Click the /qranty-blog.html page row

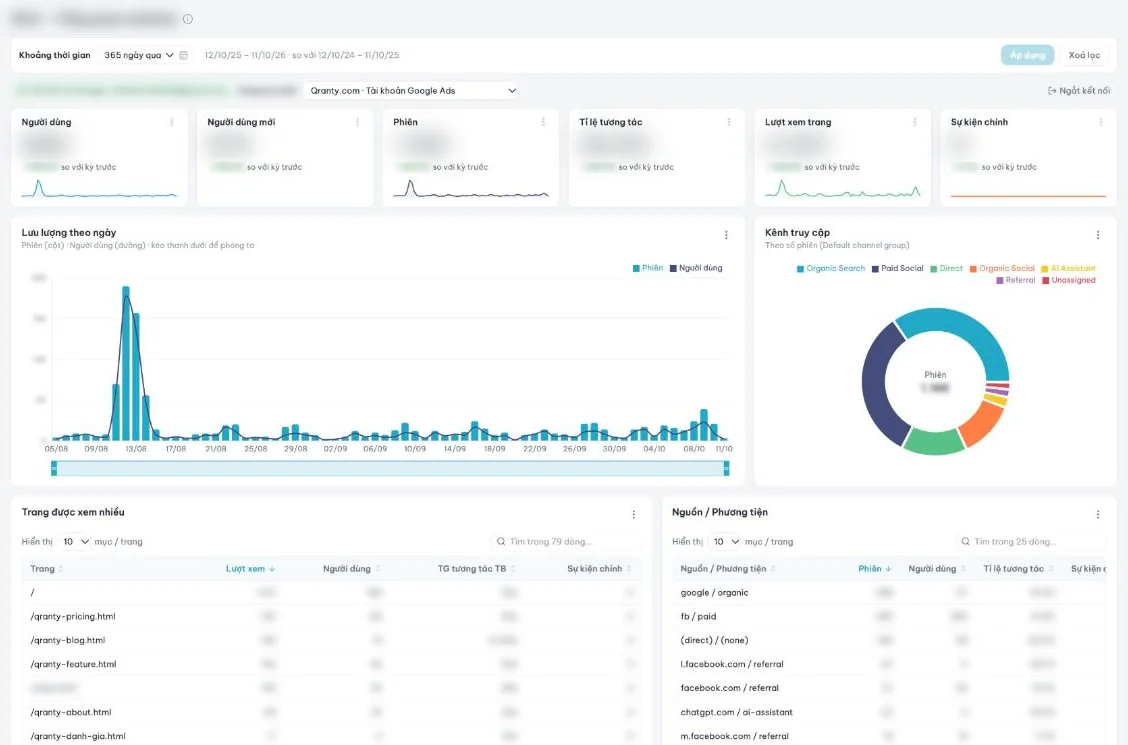tap(331, 640)
